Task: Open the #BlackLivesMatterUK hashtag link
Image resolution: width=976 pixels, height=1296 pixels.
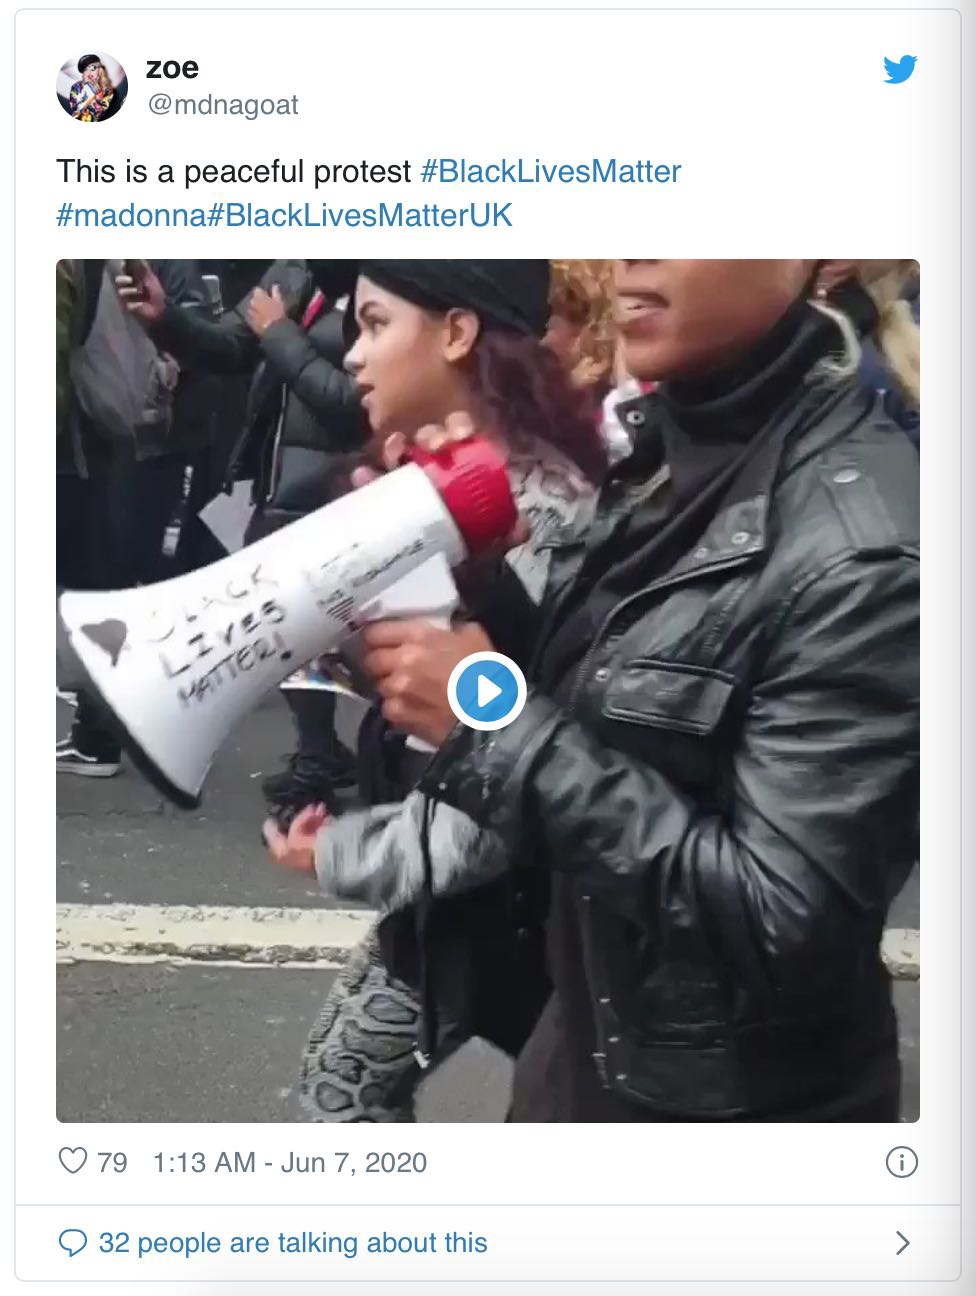Action: point(360,215)
